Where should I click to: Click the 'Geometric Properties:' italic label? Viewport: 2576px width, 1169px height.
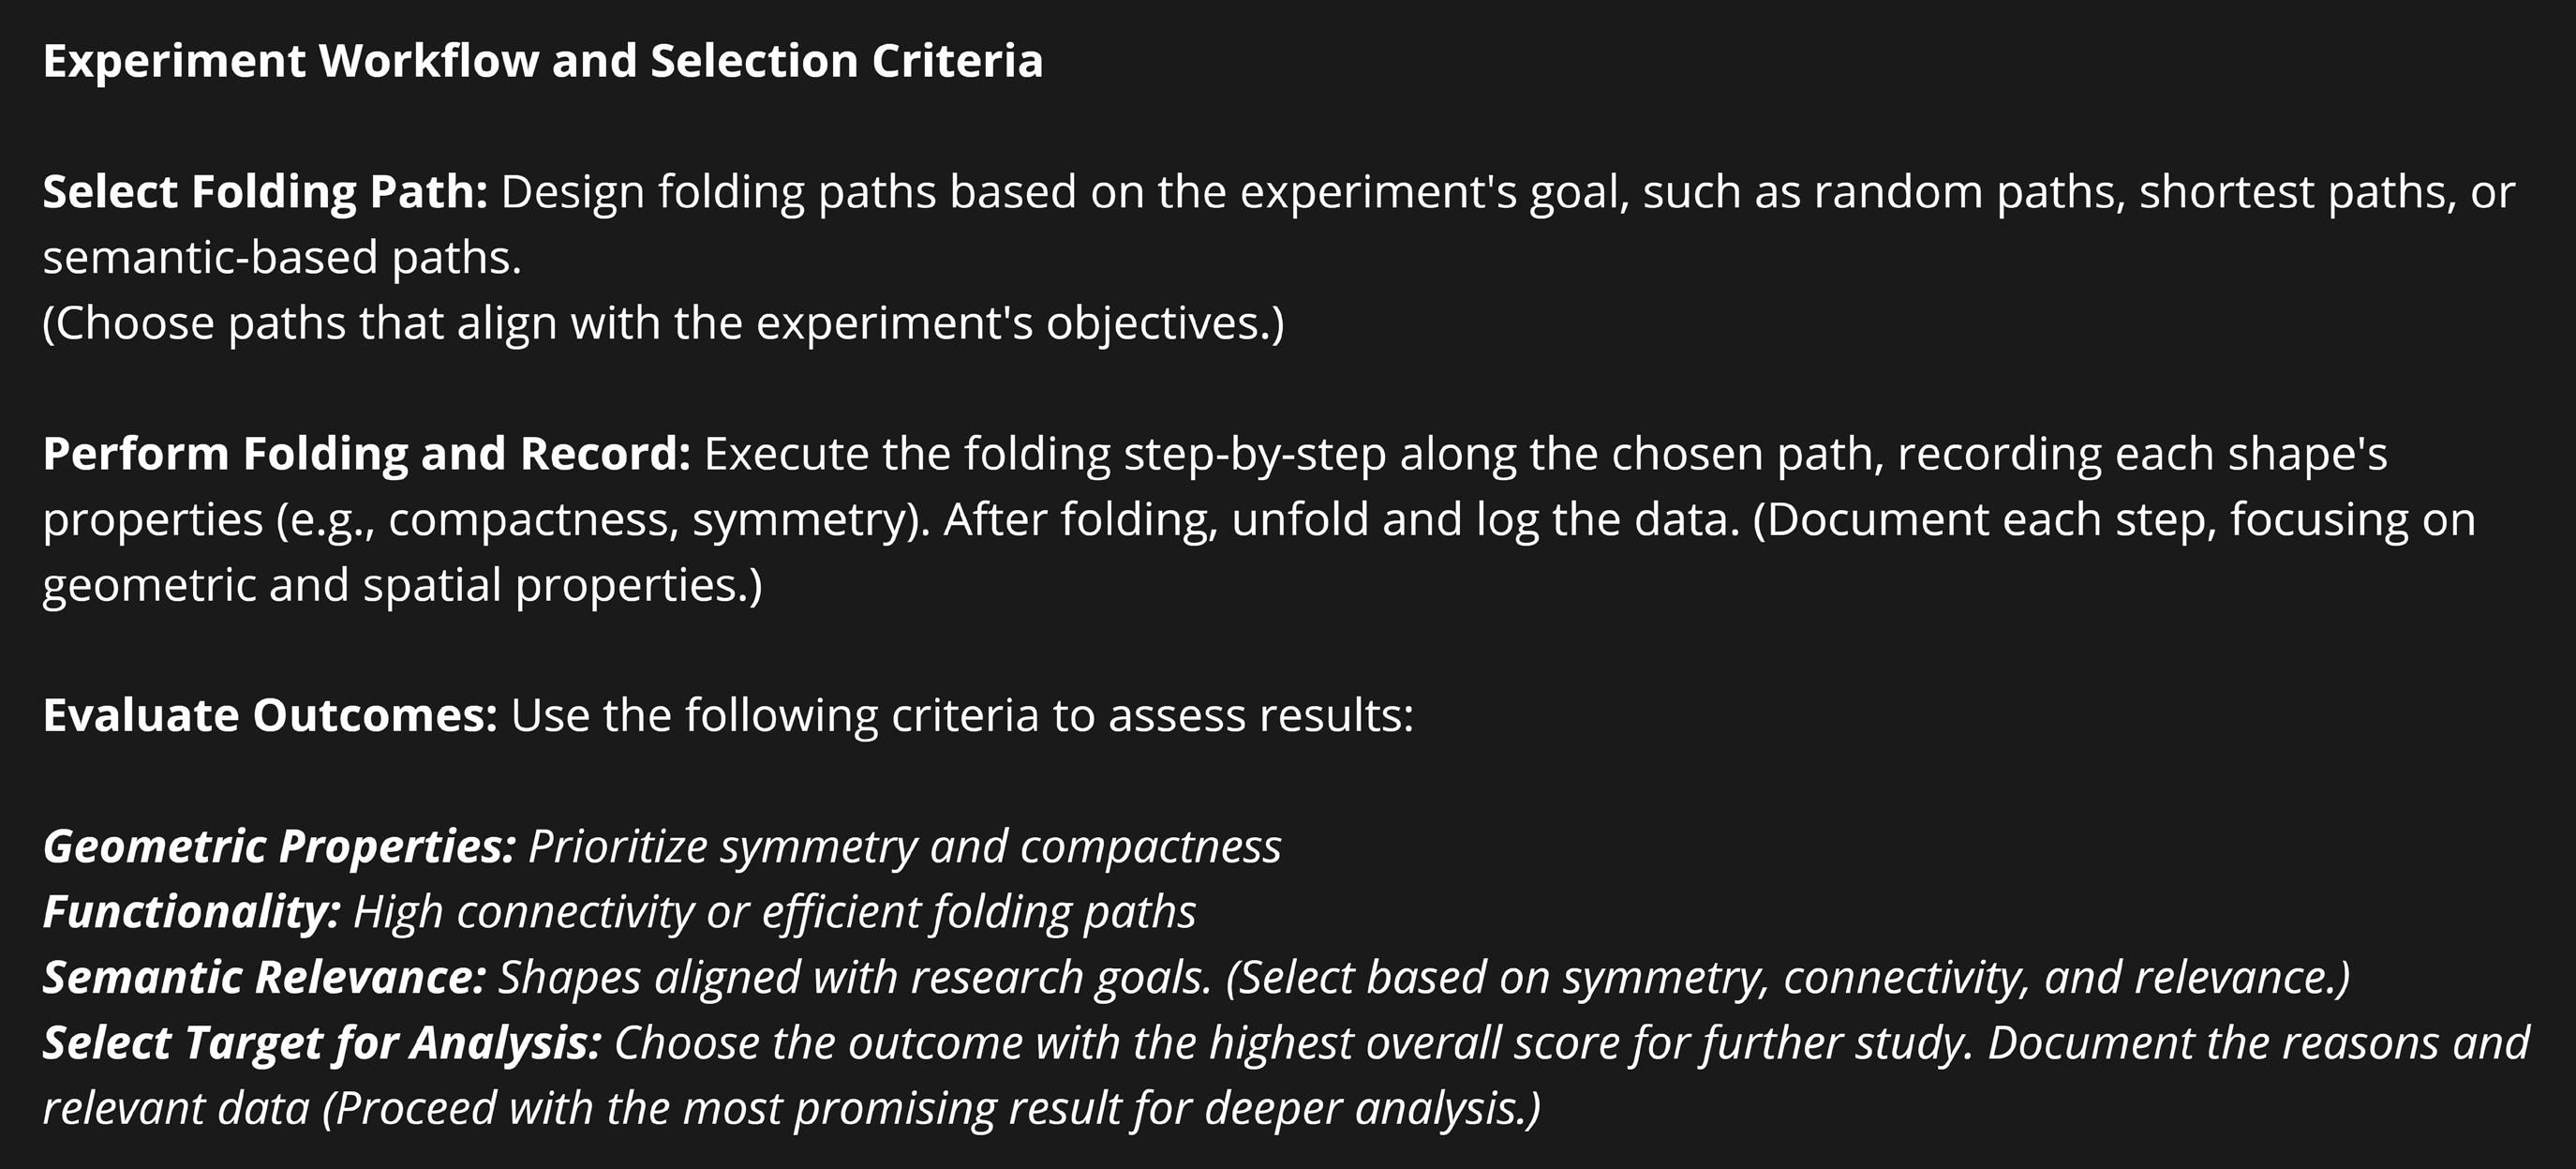[280, 847]
